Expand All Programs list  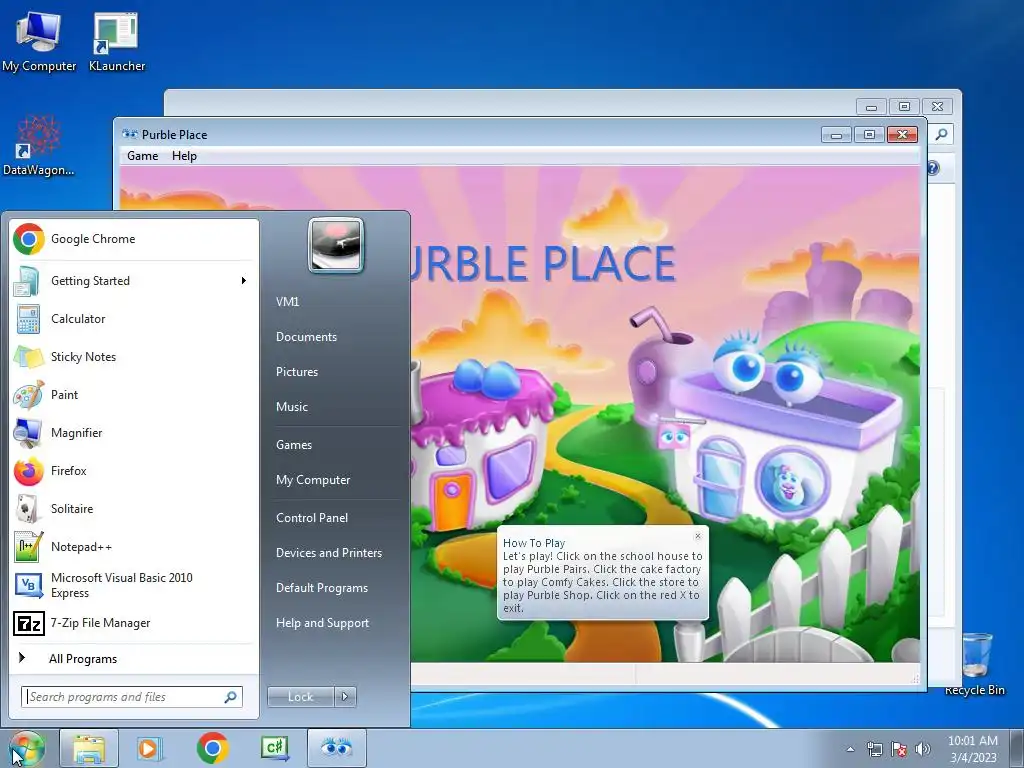(x=134, y=659)
